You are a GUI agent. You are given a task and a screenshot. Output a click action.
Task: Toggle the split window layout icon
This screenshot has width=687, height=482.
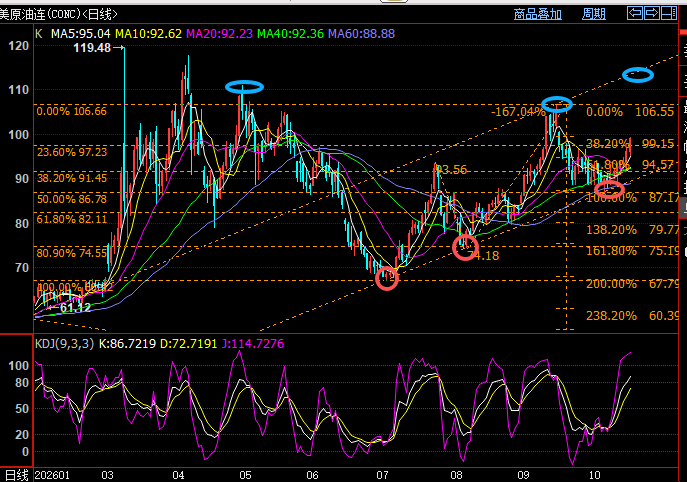[x=669, y=13]
